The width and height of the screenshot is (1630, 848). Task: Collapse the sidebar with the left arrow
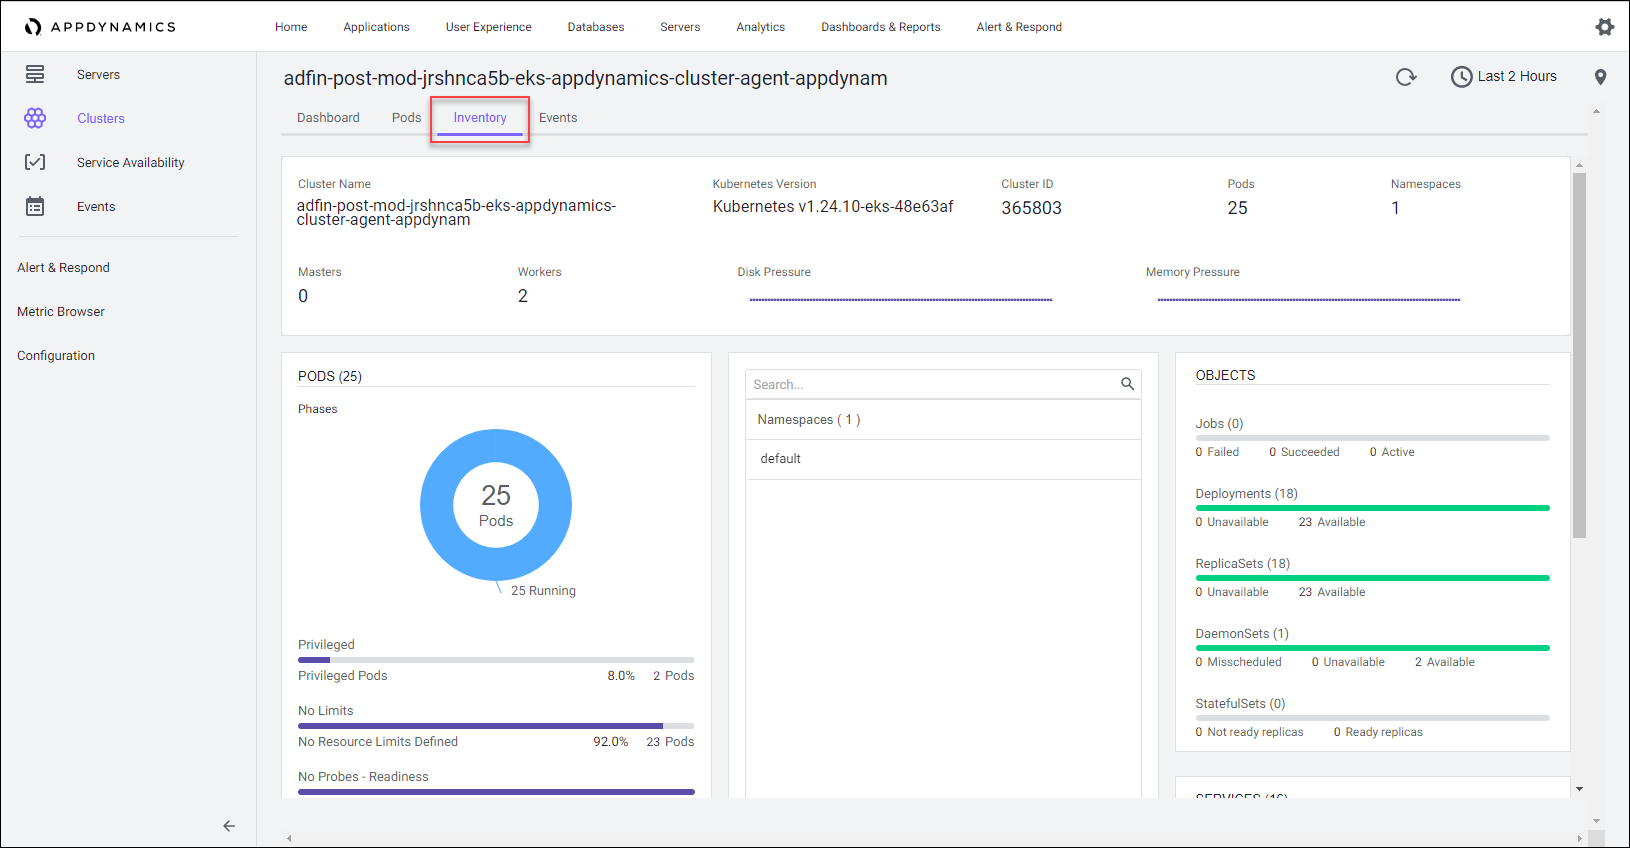(229, 826)
